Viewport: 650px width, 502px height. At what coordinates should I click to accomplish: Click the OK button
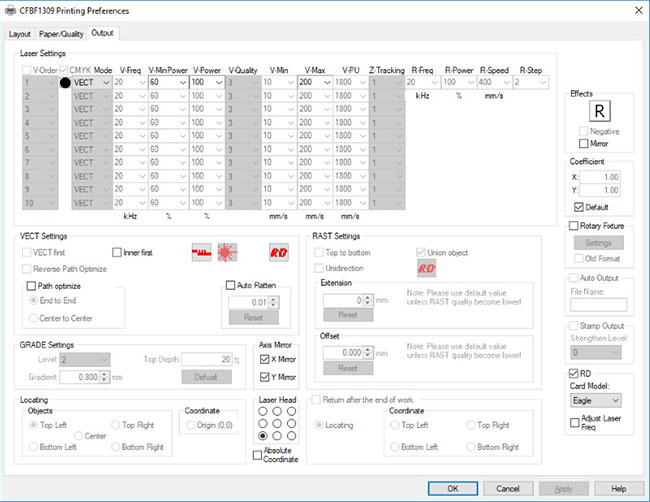[453, 489]
